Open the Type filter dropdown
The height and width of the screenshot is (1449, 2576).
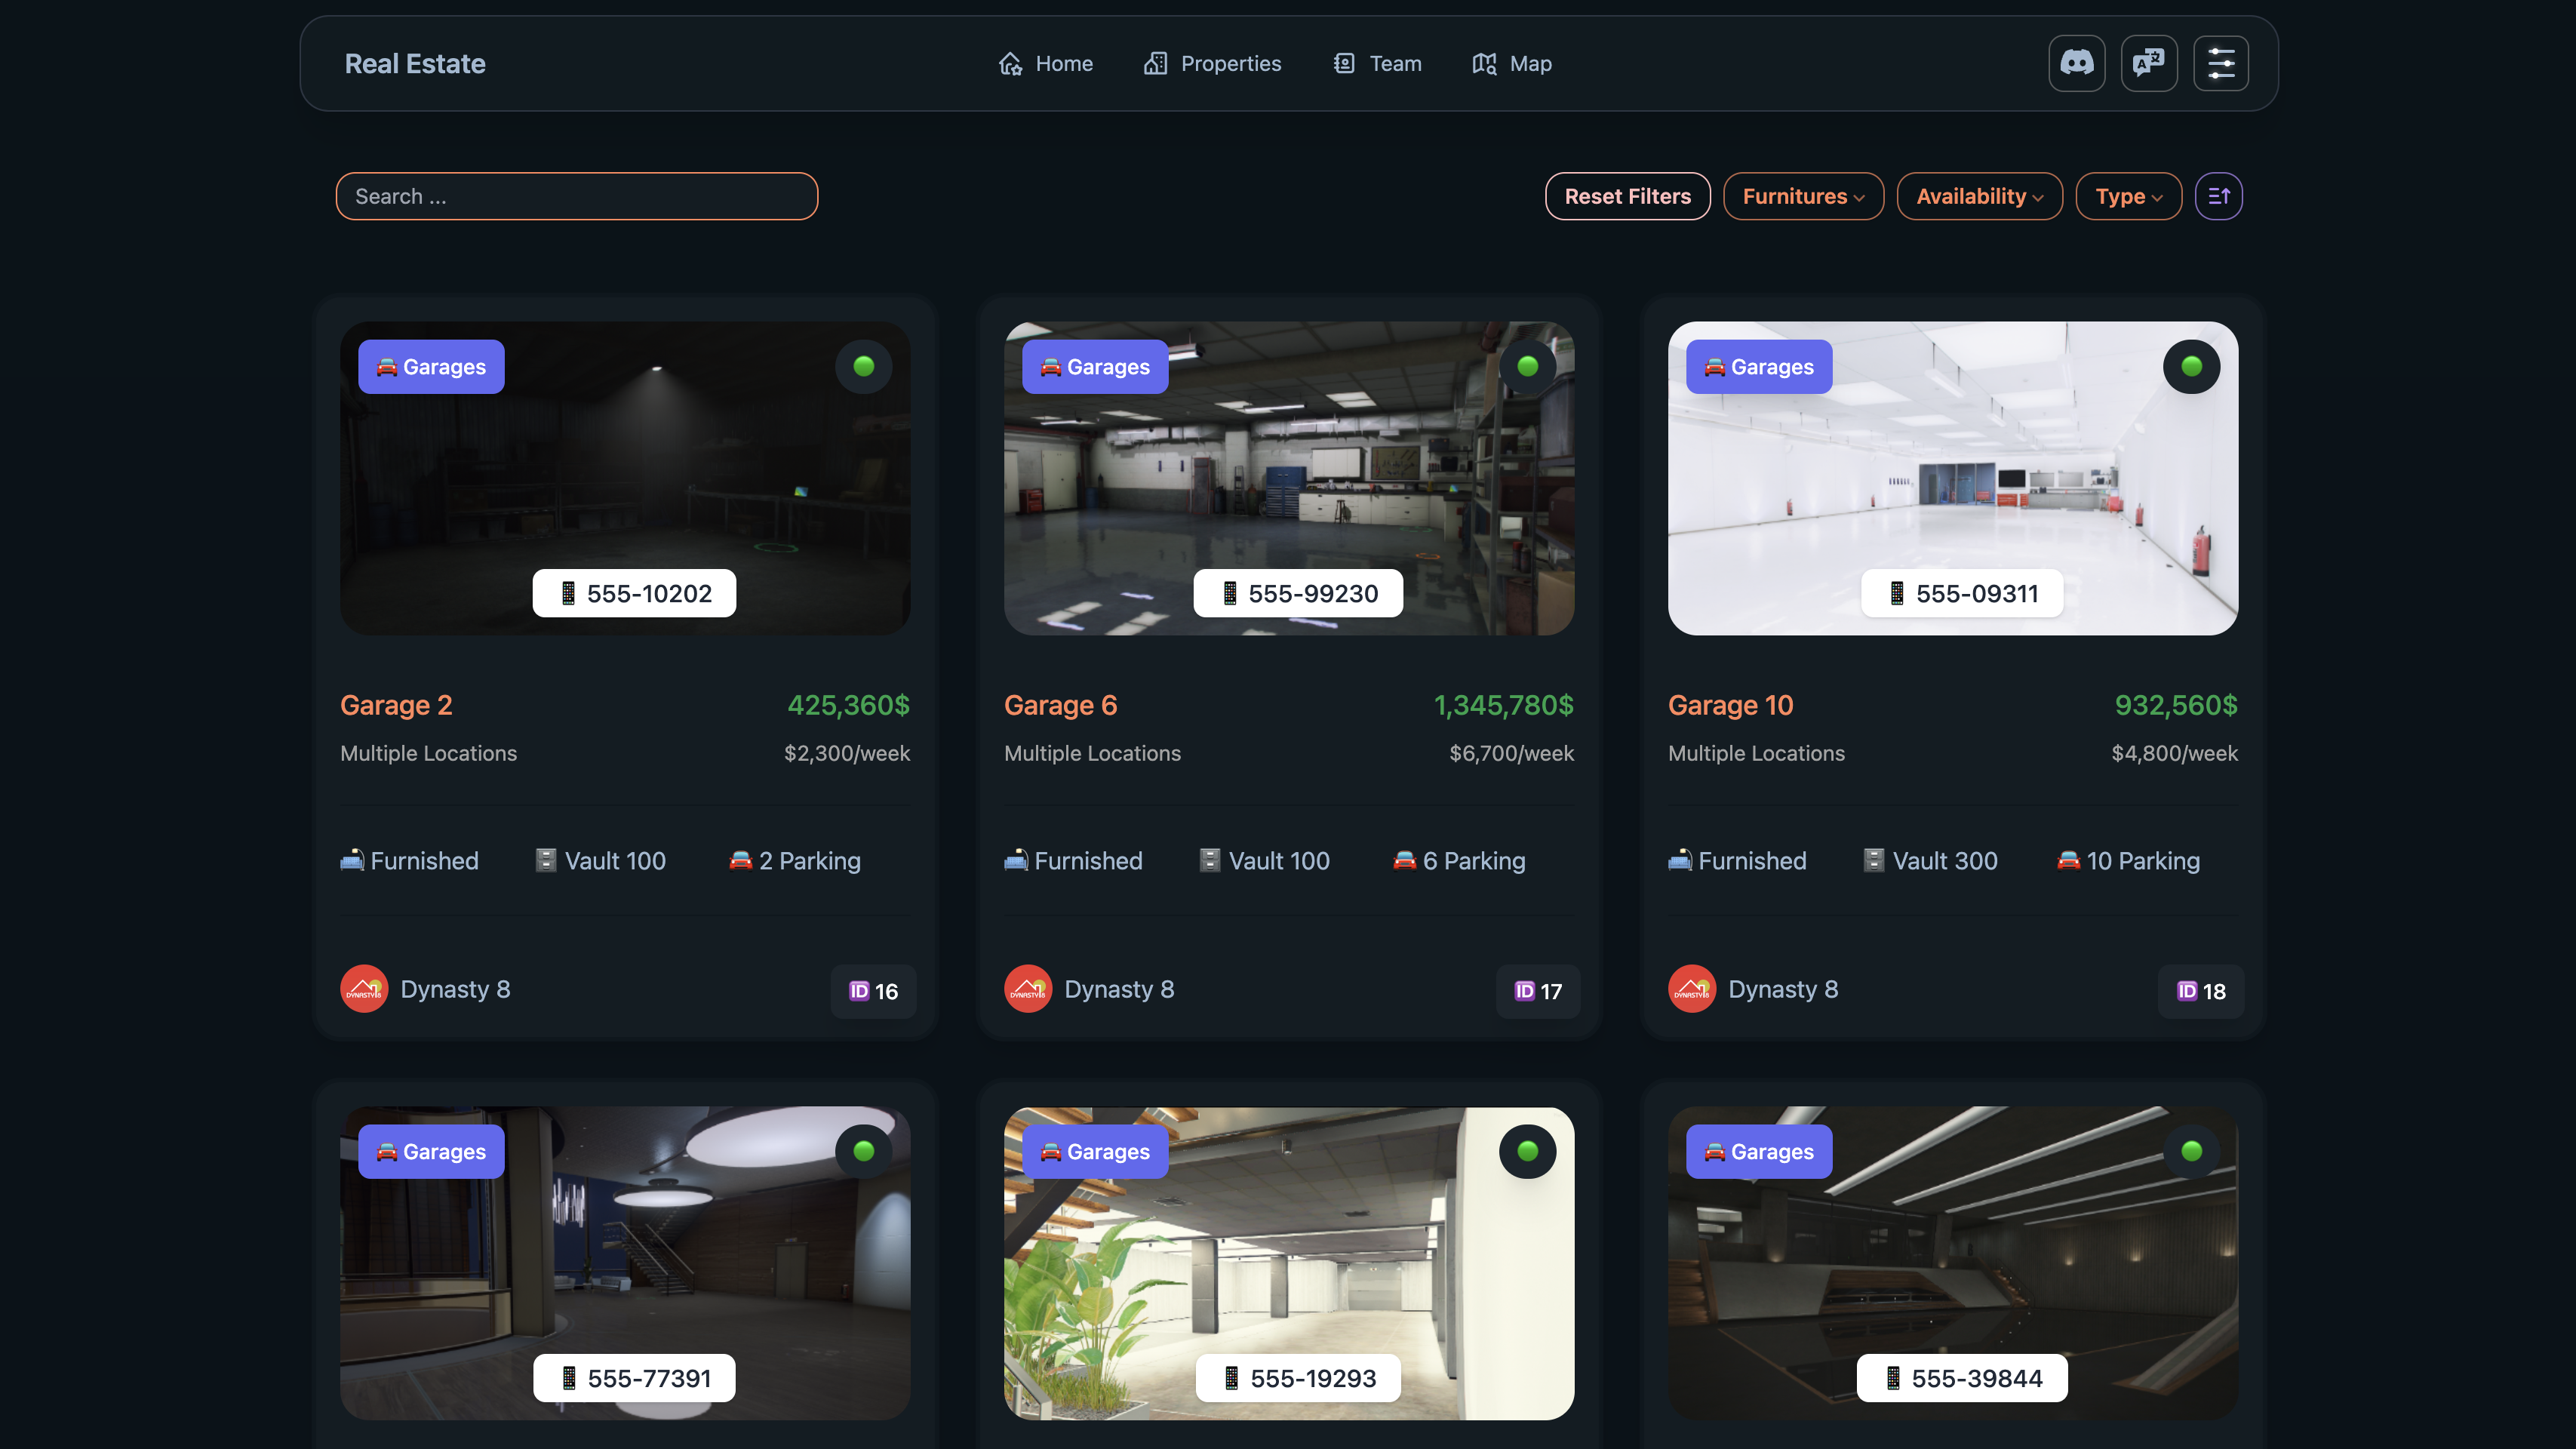tap(2128, 196)
